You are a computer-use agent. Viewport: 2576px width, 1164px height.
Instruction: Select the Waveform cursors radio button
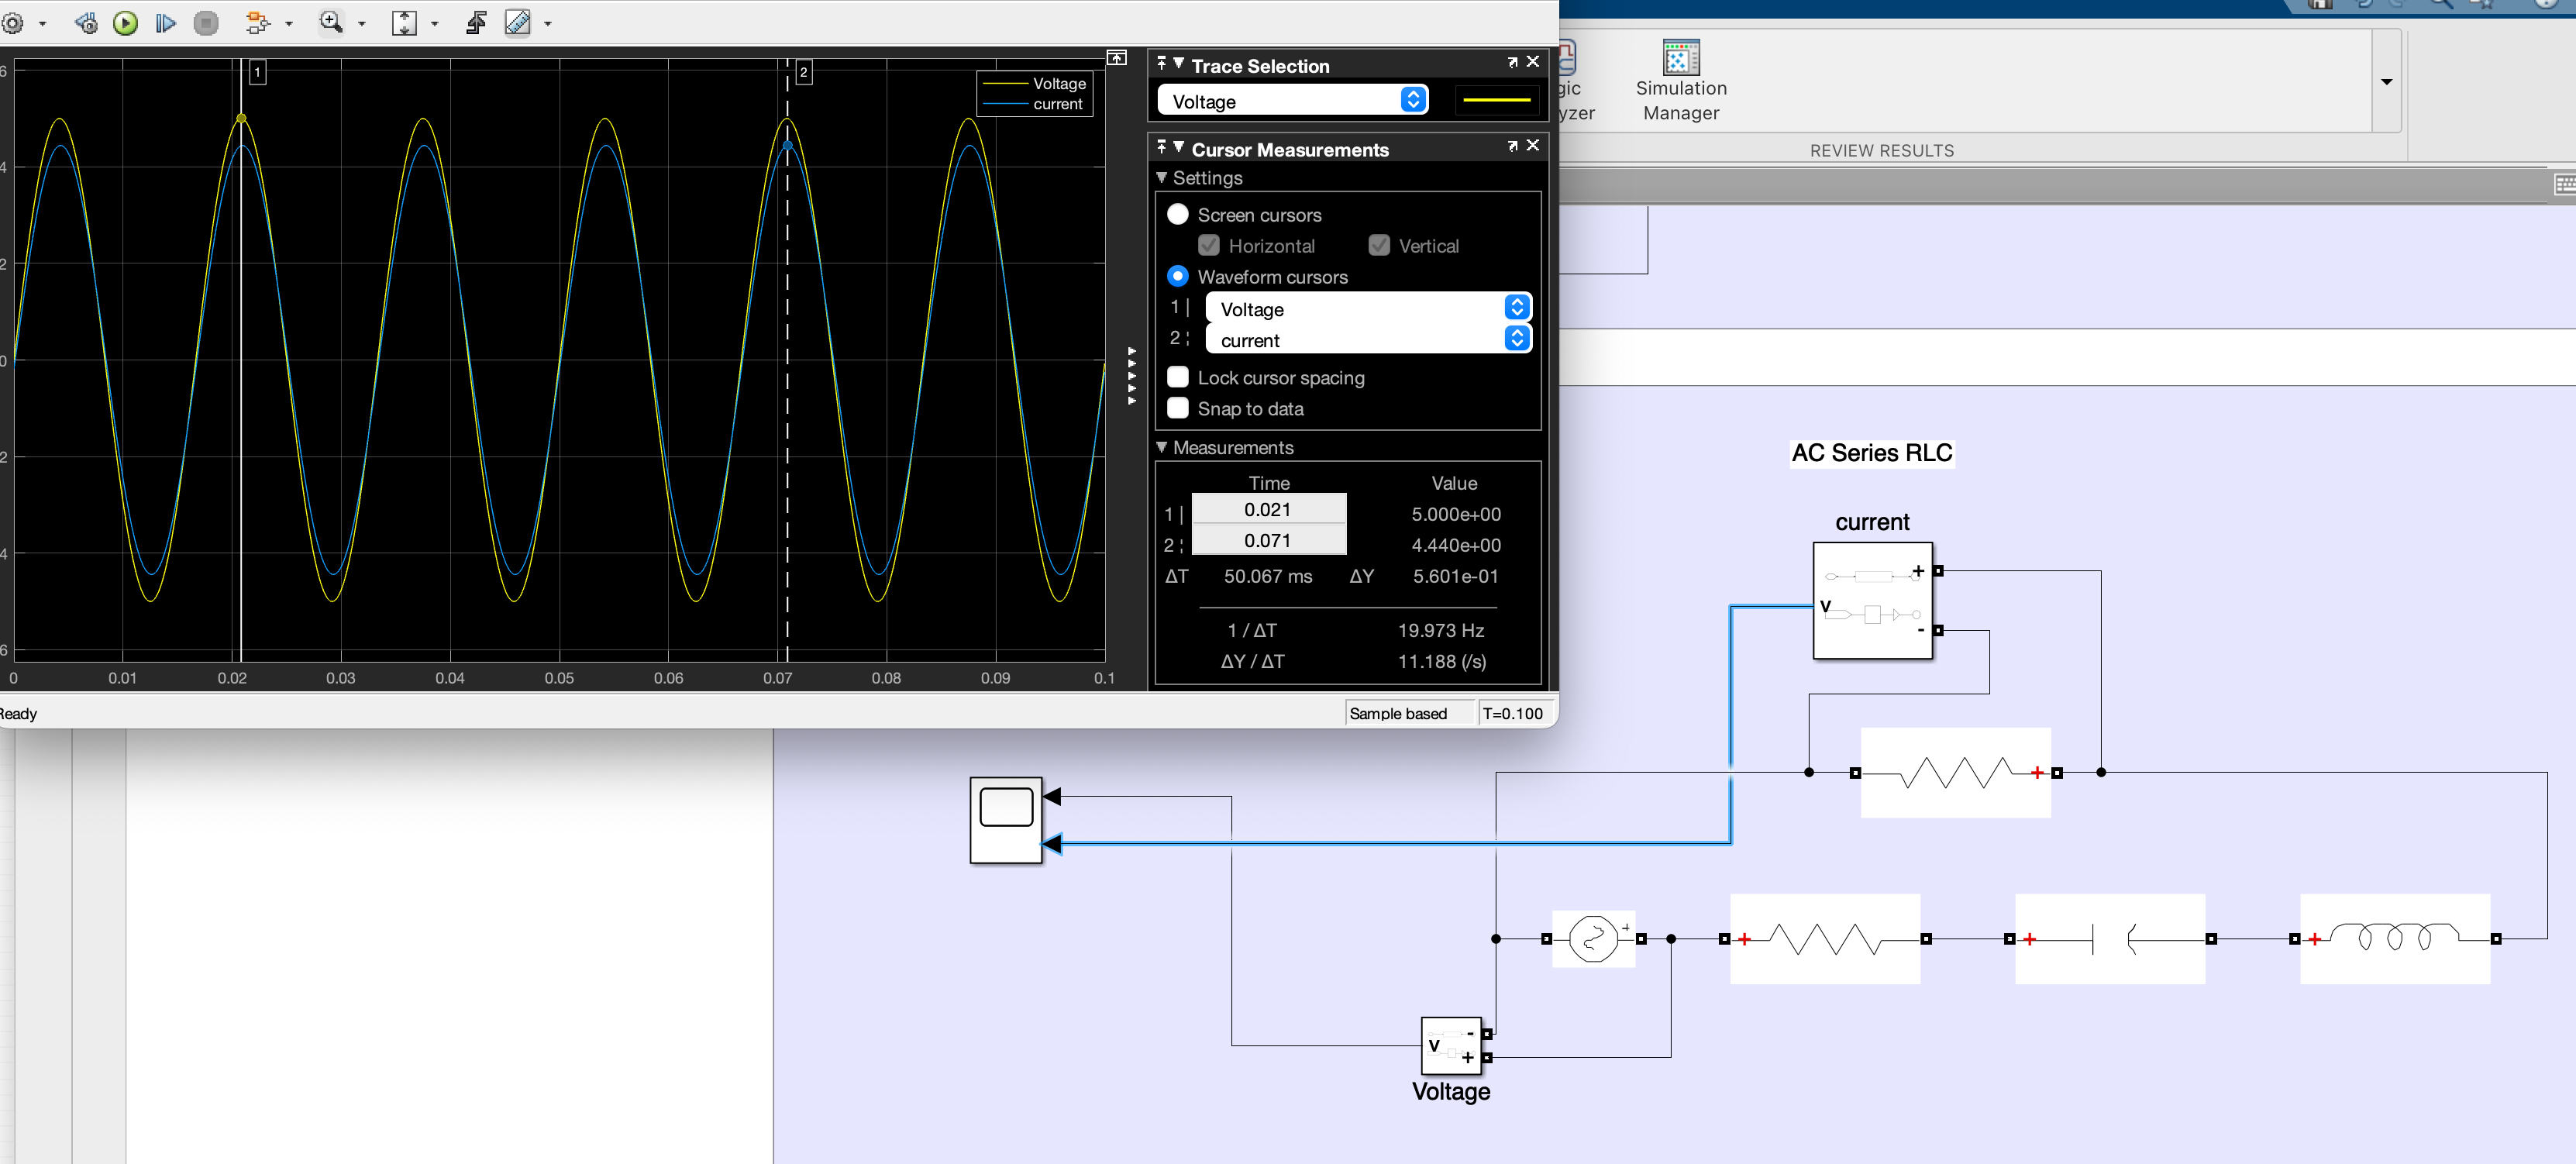point(1178,277)
